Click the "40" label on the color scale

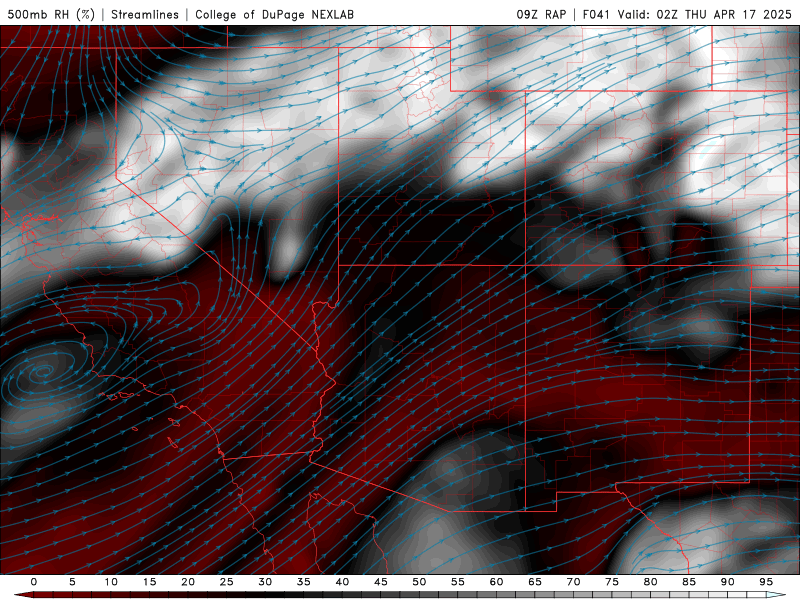342,582
